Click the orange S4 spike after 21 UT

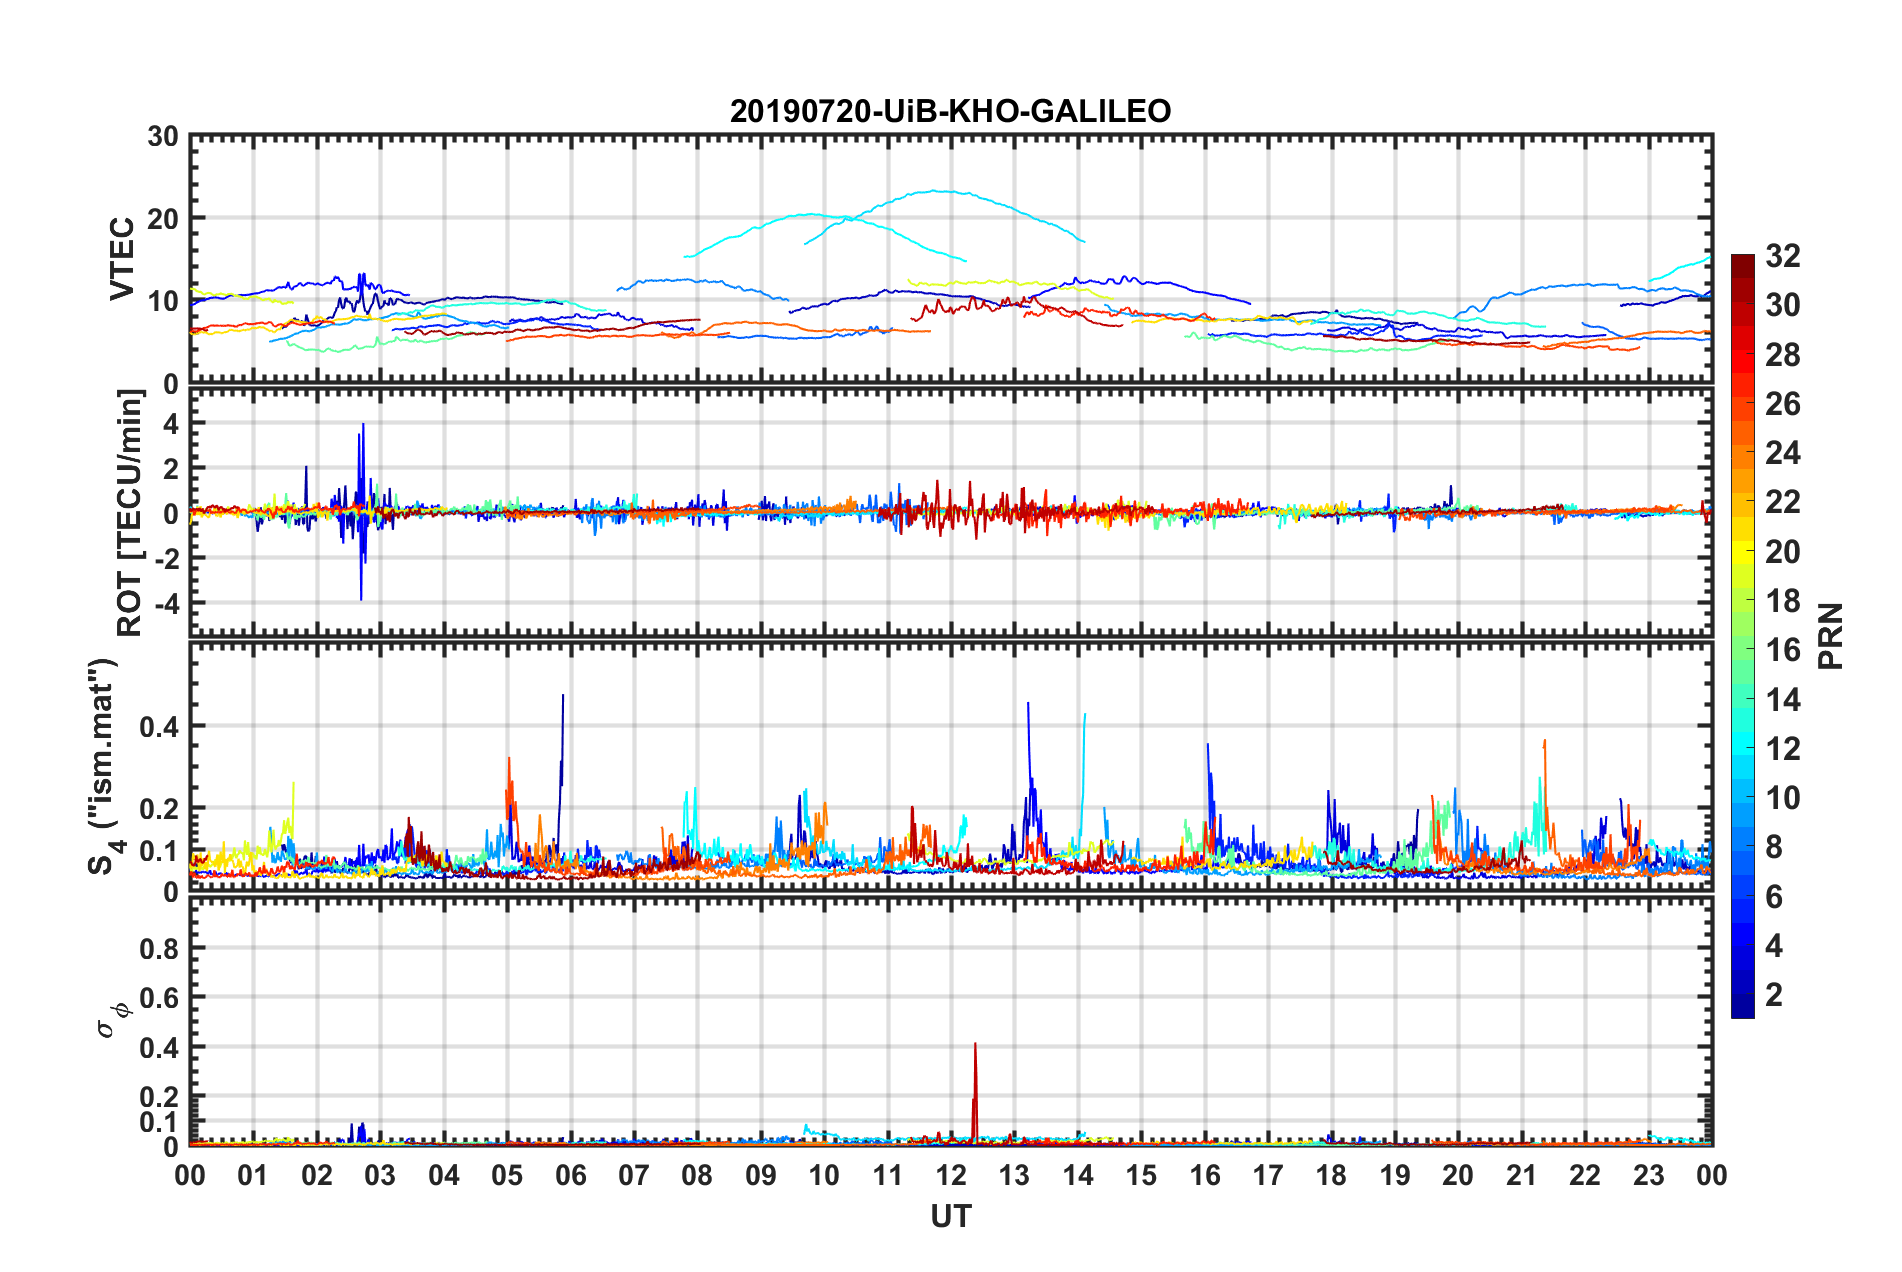pyautogui.click(x=1545, y=790)
